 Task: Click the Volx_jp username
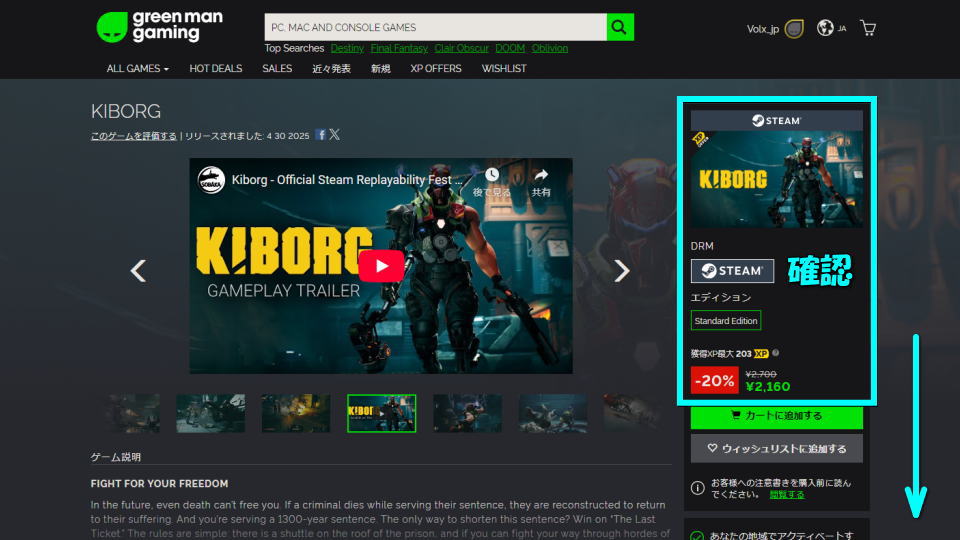click(762, 29)
